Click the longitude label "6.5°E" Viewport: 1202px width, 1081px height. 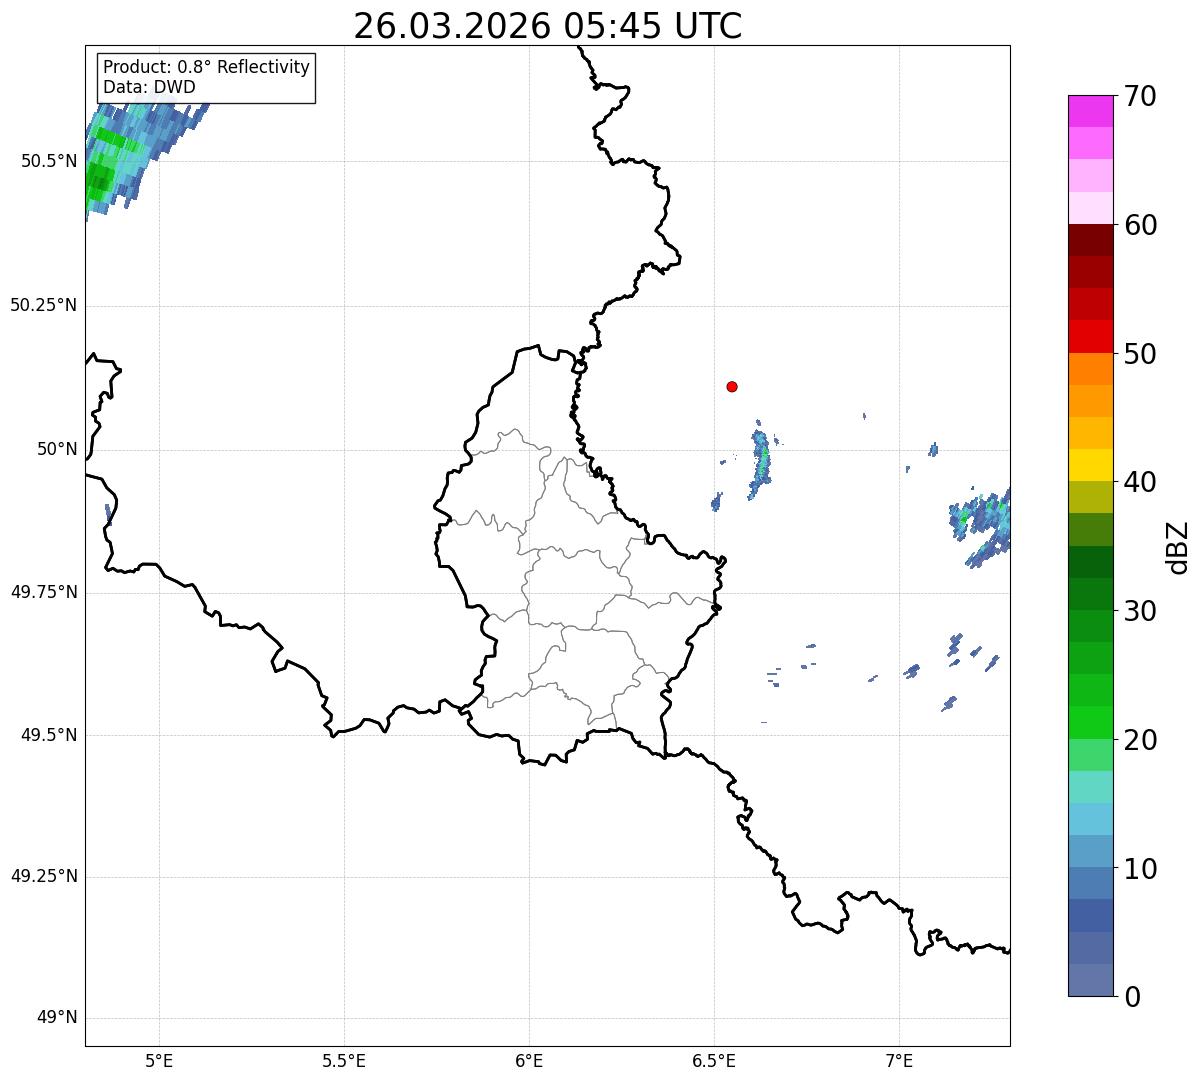714,1060
